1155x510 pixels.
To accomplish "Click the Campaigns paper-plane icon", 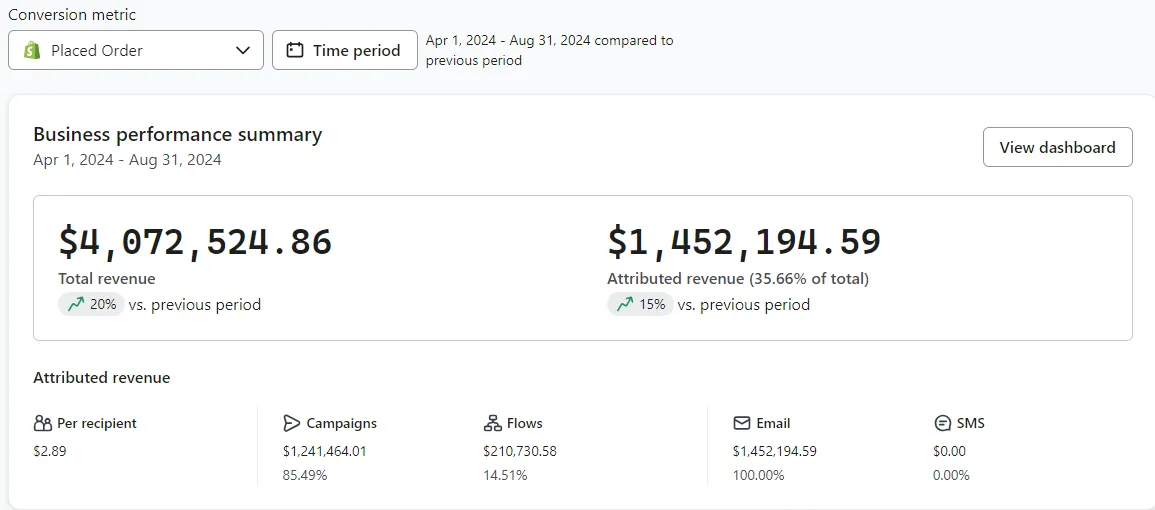I will (292, 423).
